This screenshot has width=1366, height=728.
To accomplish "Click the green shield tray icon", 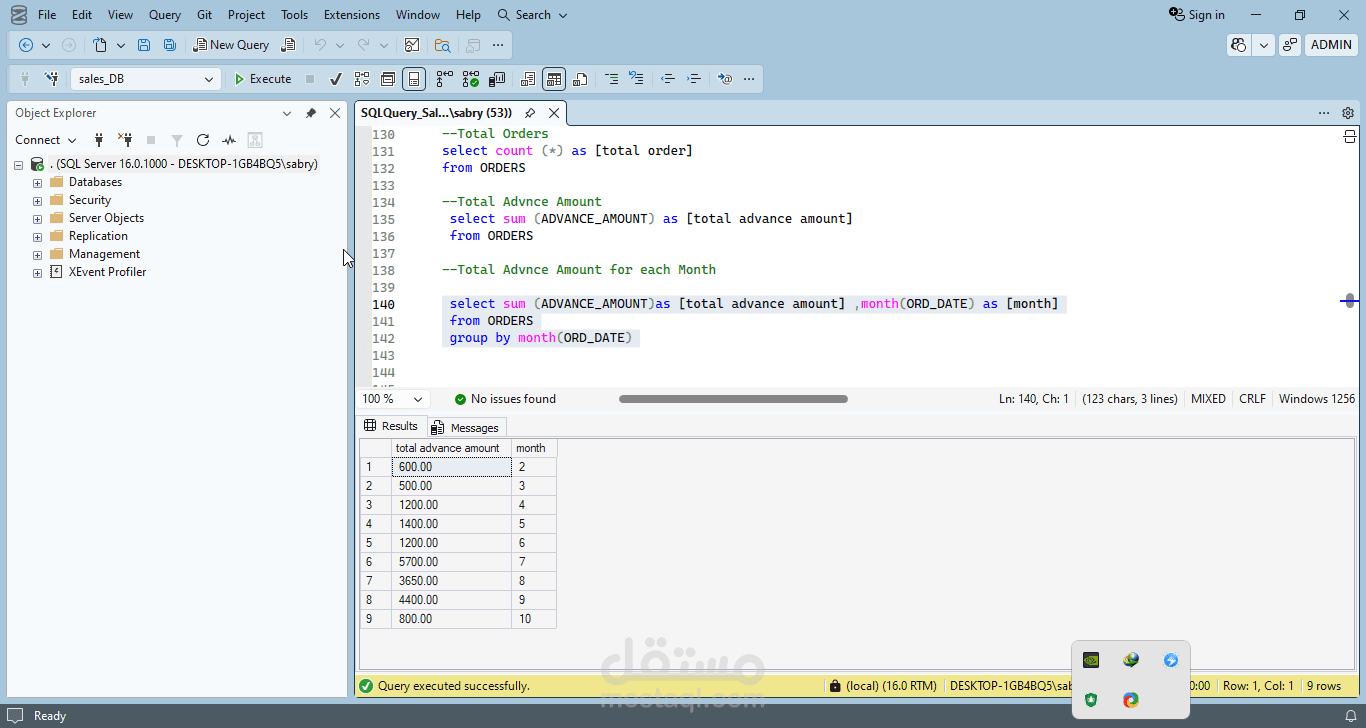I will 1091,700.
